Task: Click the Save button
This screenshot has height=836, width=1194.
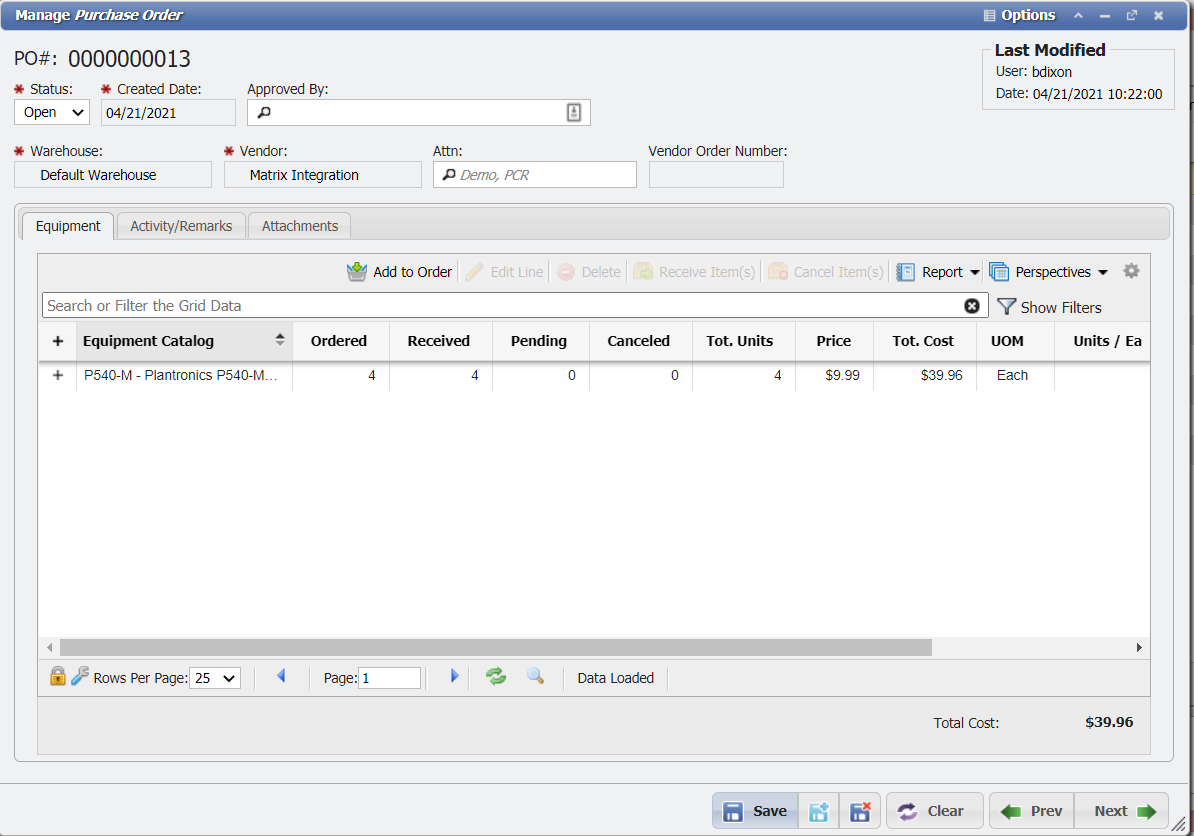Action: pyautogui.click(x=755, y=811)
